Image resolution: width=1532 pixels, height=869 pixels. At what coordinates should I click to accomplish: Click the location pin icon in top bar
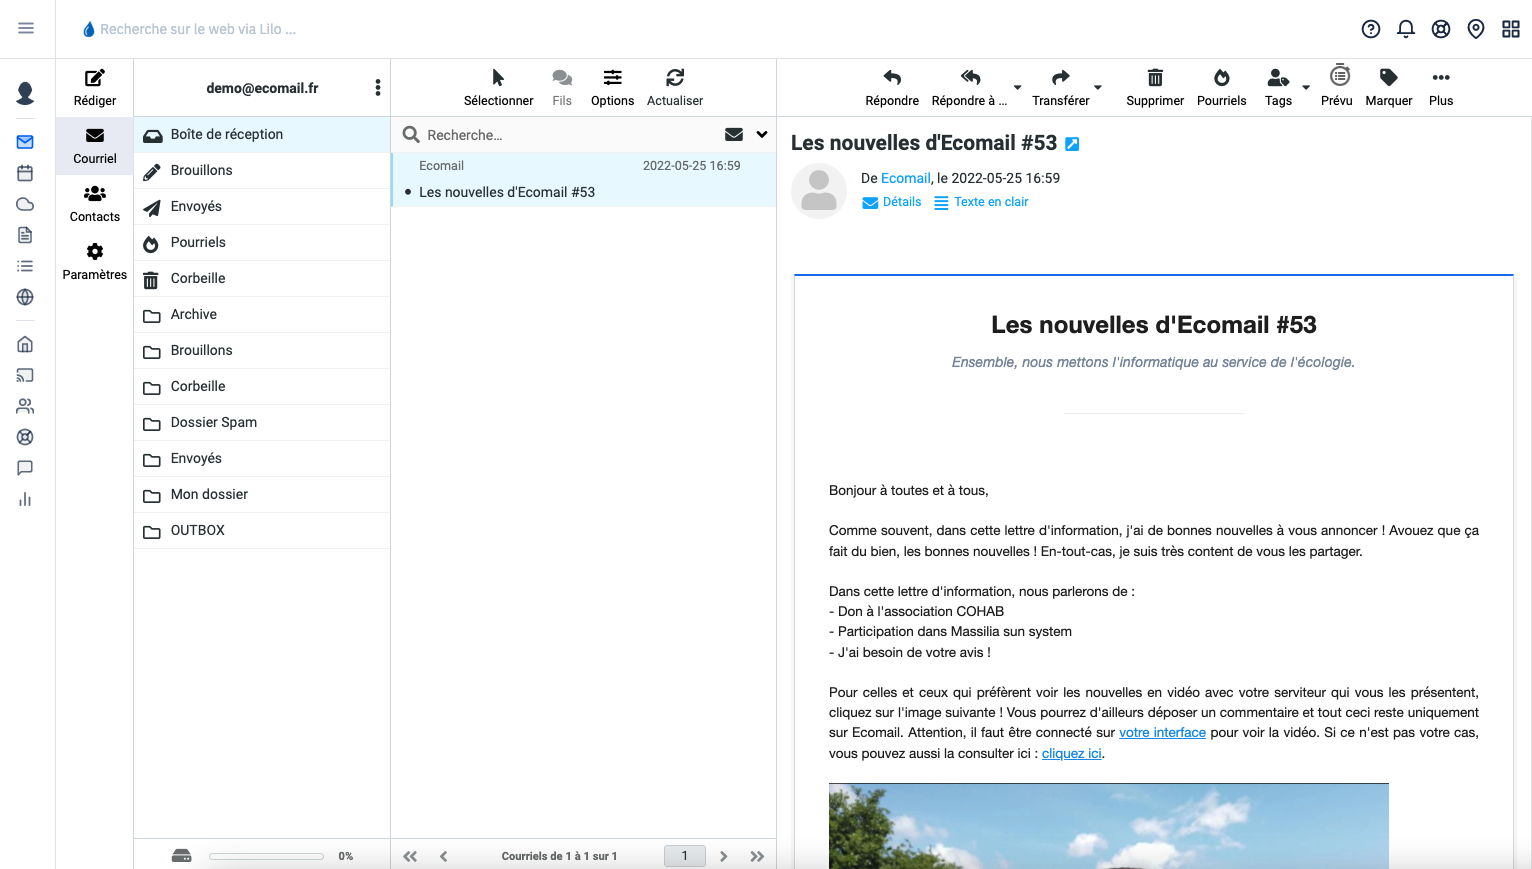click(x=1476, y=29)
